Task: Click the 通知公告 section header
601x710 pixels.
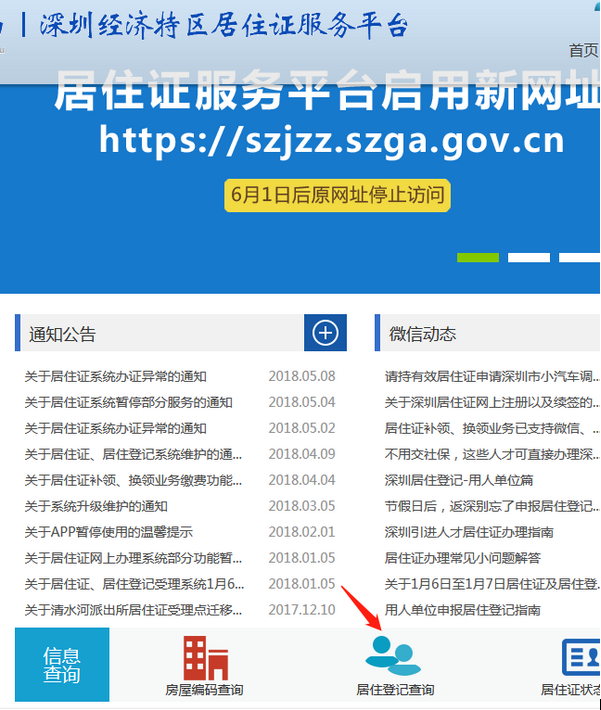Action: (x=63, y=334)
